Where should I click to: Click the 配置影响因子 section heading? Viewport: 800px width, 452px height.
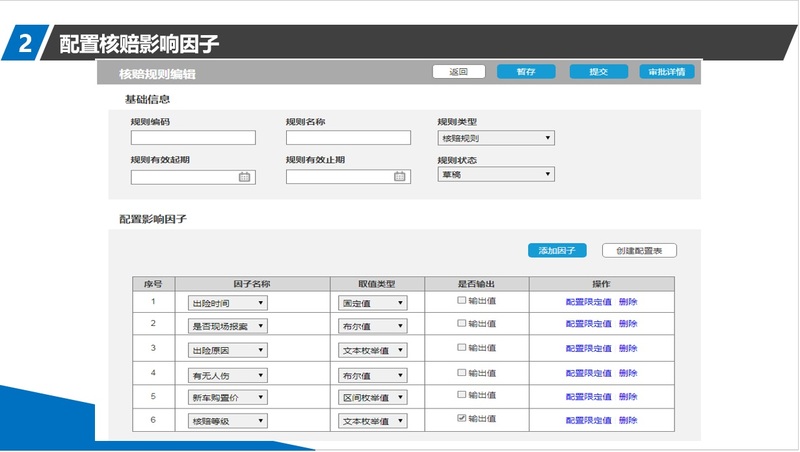[x=153, y=219]
